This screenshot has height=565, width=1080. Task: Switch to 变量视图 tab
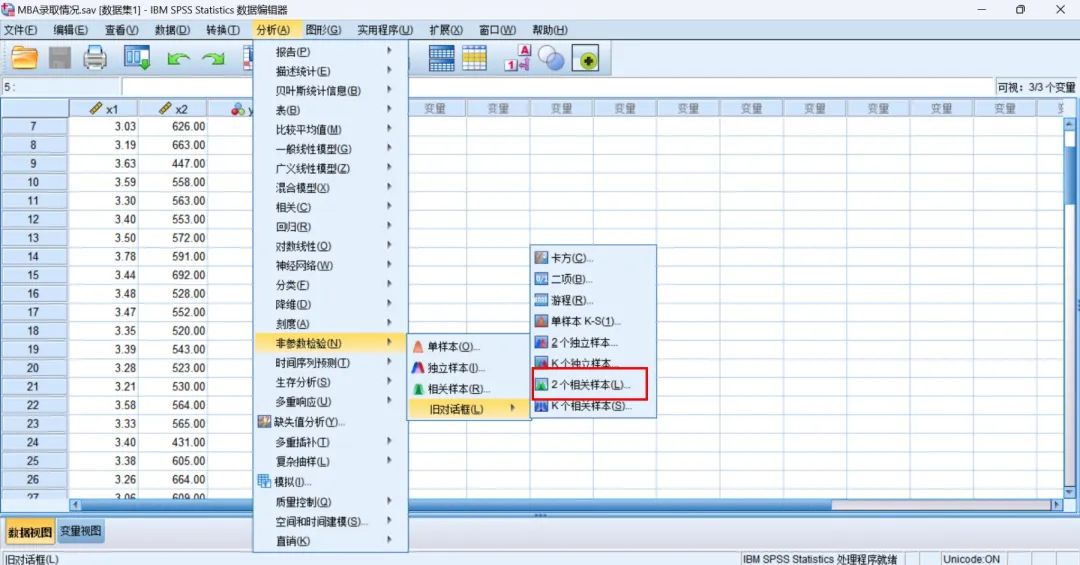[x=81, y=531]
